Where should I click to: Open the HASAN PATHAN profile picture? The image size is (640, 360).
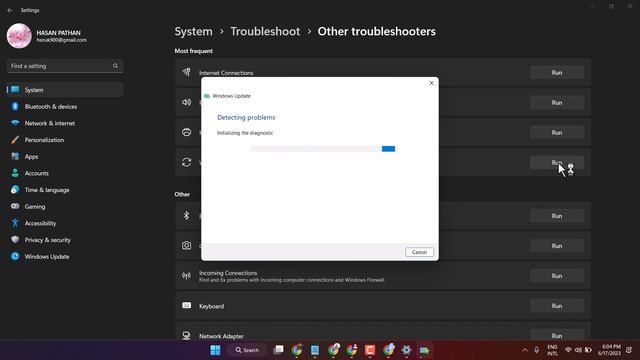click(x=19, y=36)
